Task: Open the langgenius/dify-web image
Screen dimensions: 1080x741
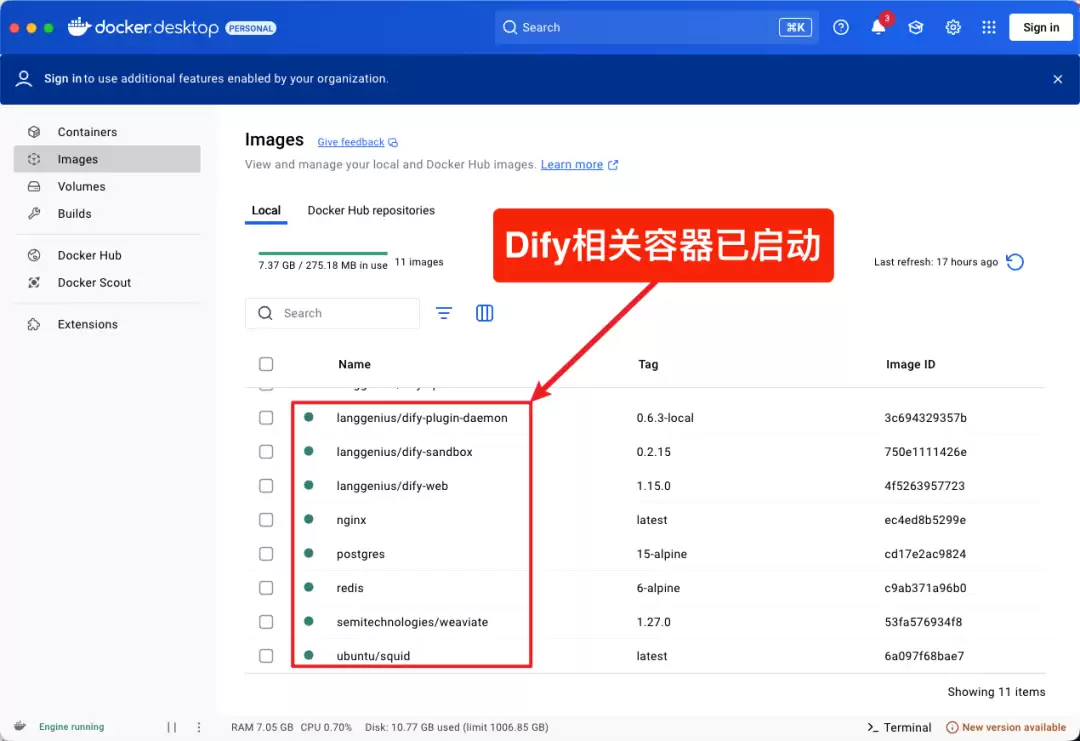Action: coord(392,486)
